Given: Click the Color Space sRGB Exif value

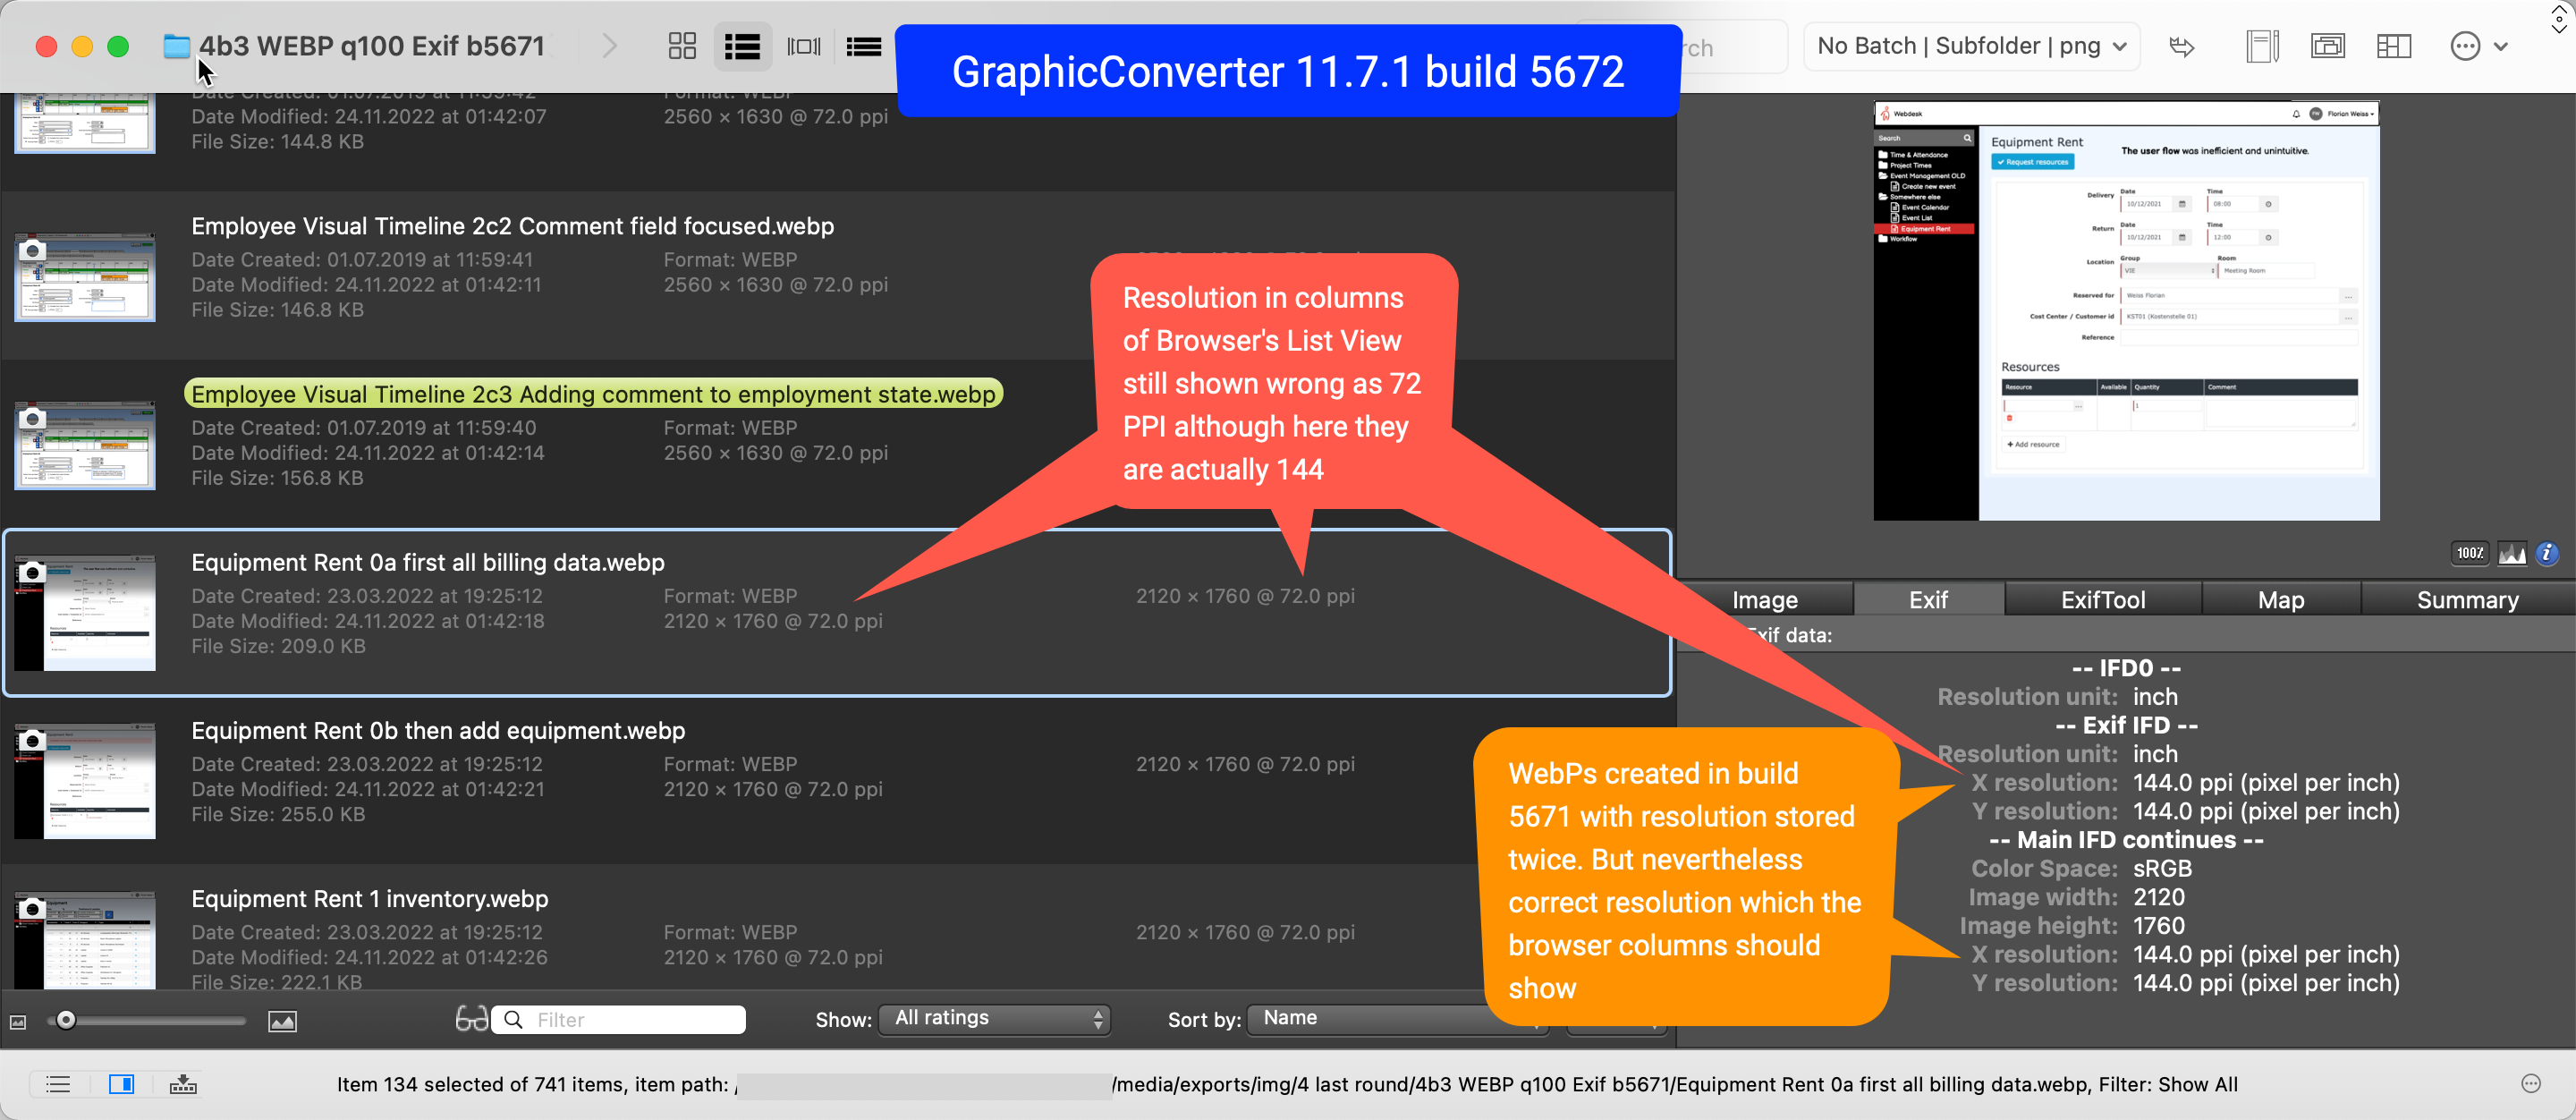Looking at the screenshot, I should tap(2162, 869).
